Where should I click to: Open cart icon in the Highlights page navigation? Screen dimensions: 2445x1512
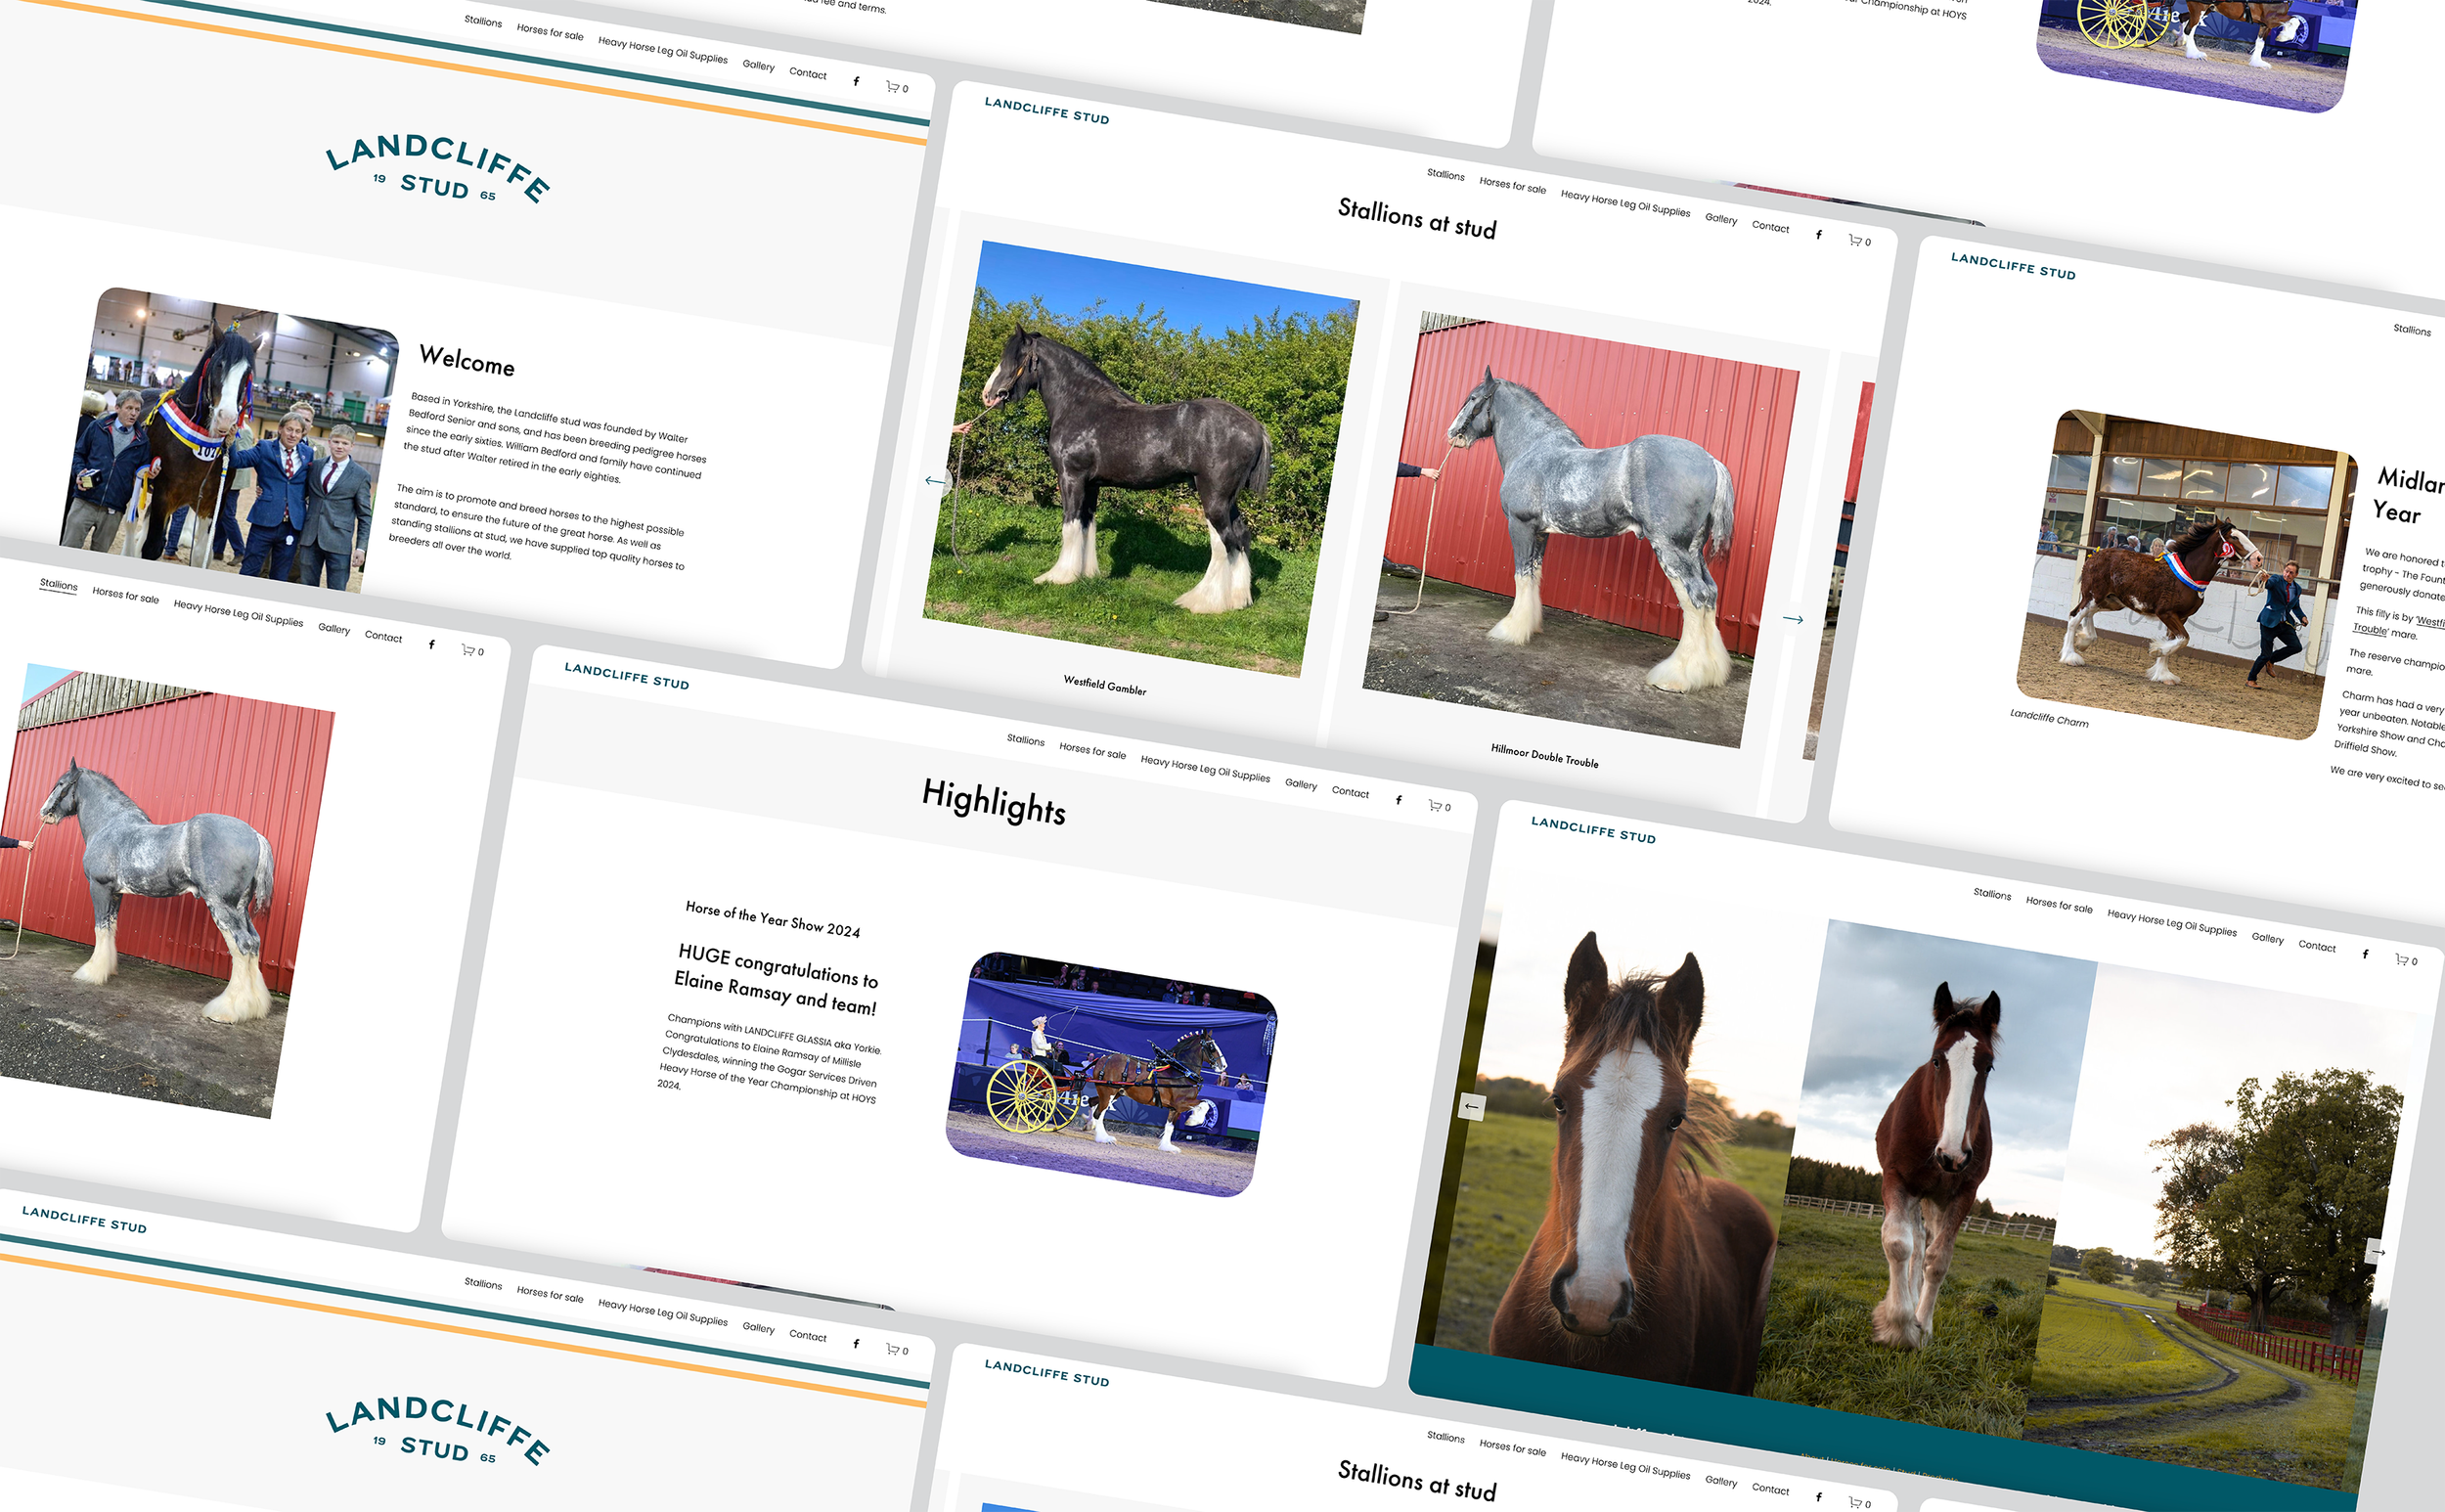[1437, 806]
